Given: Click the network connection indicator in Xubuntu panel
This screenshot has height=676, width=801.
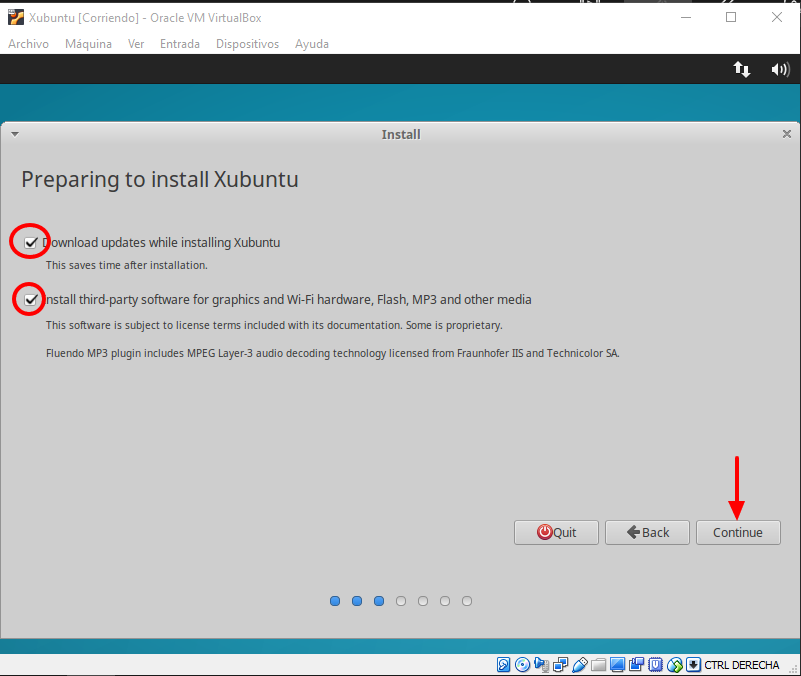Looking at the screenshot, I should click(x=742, y=69).
